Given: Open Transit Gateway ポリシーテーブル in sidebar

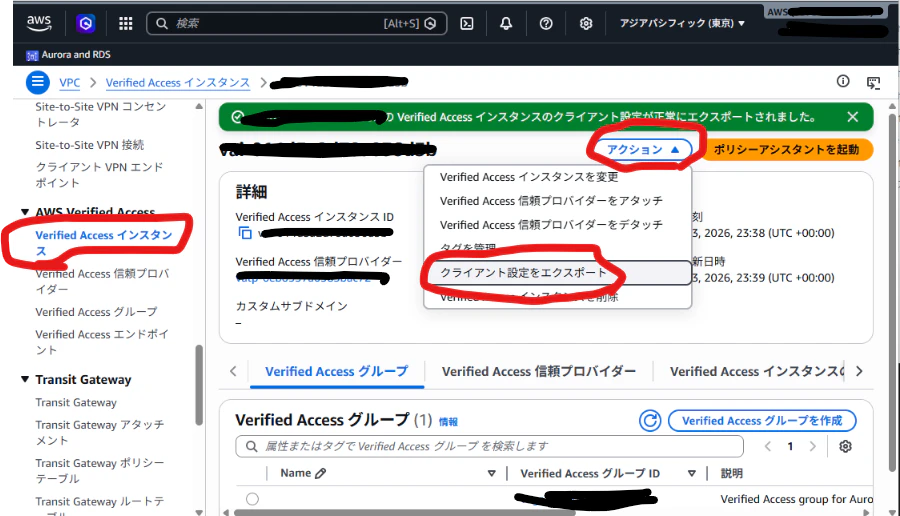Looking at the screenshot, I should pyautogui.click(x=100, y=471).
